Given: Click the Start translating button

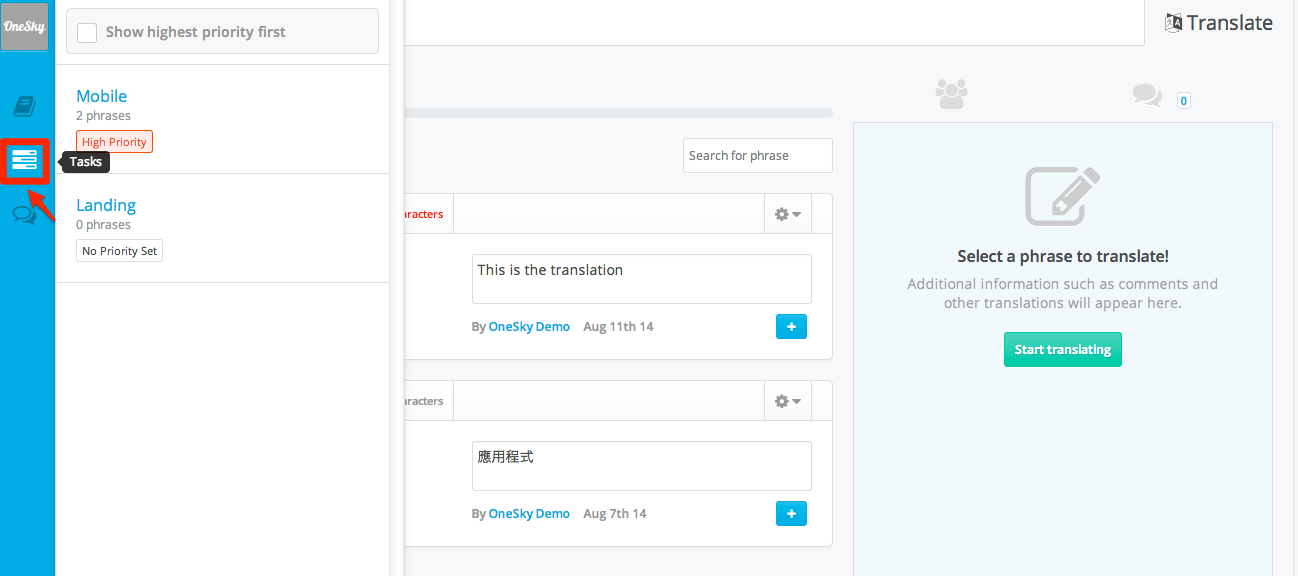Looking at the screenshot, I should click(x=1063, y=350).
